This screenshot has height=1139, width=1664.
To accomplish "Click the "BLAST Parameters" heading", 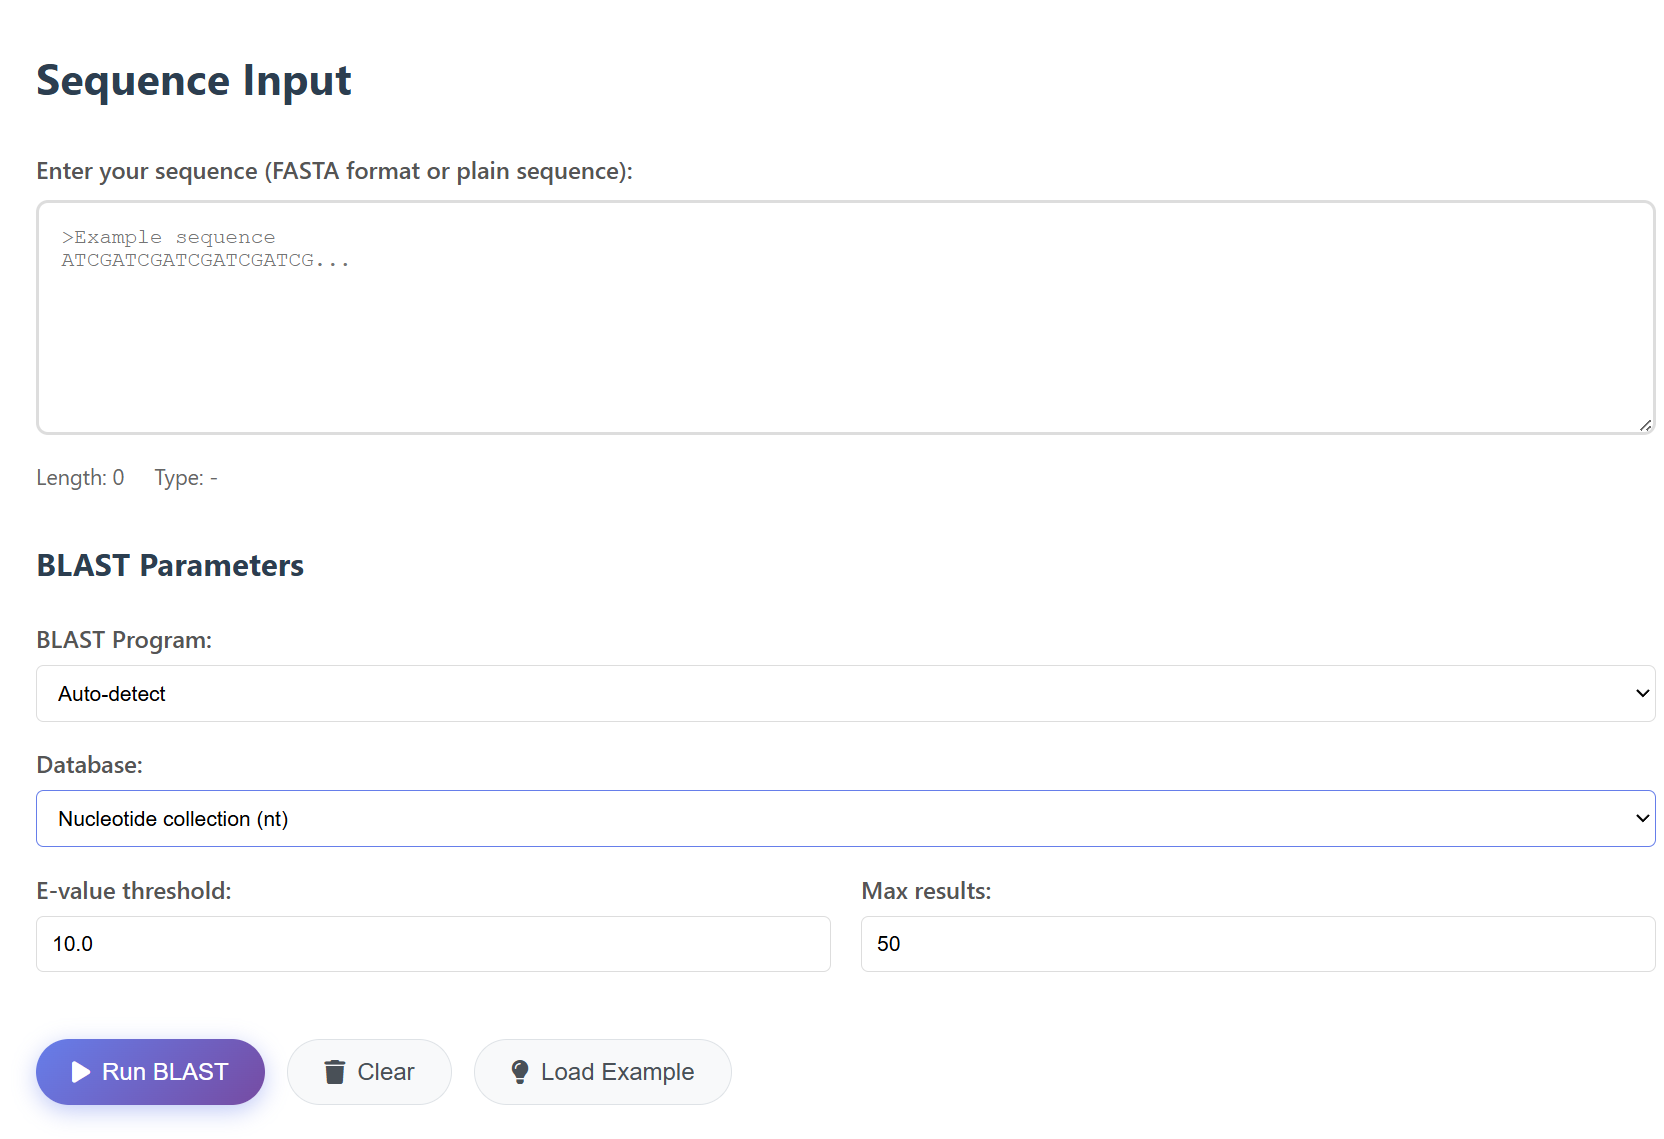I will click(x=170, y=566).
